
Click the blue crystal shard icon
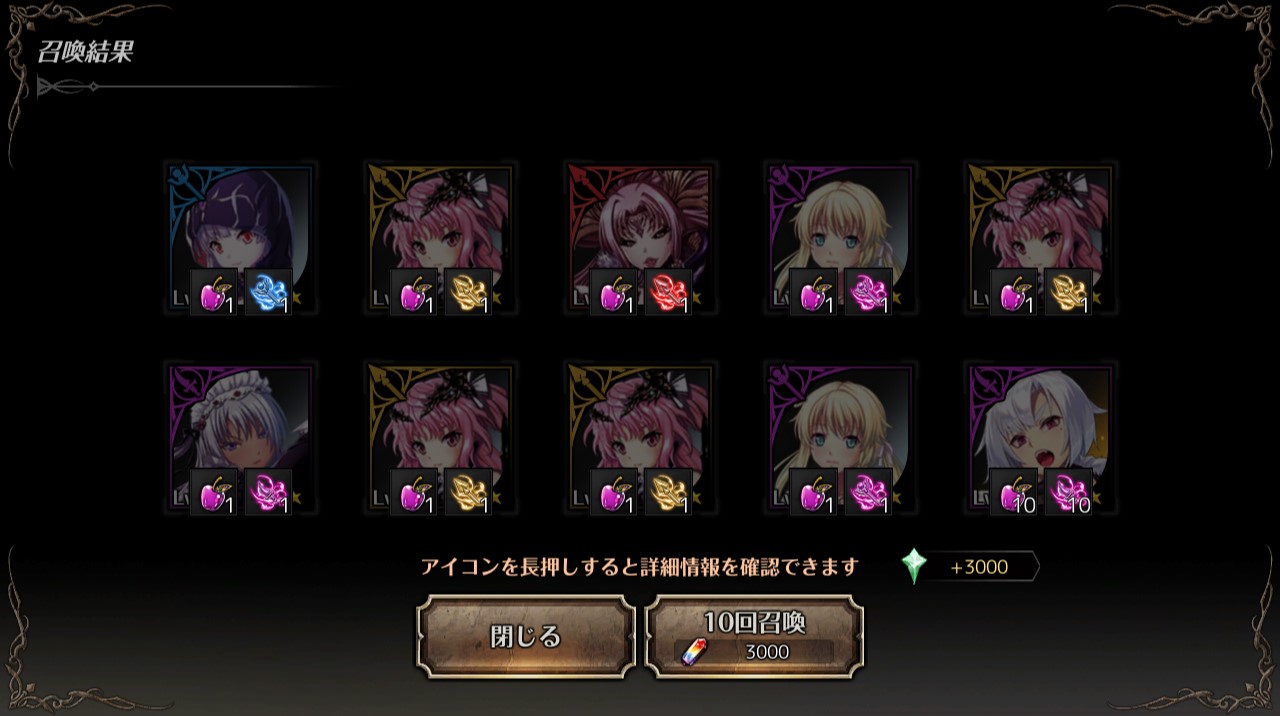coord(268,293)
